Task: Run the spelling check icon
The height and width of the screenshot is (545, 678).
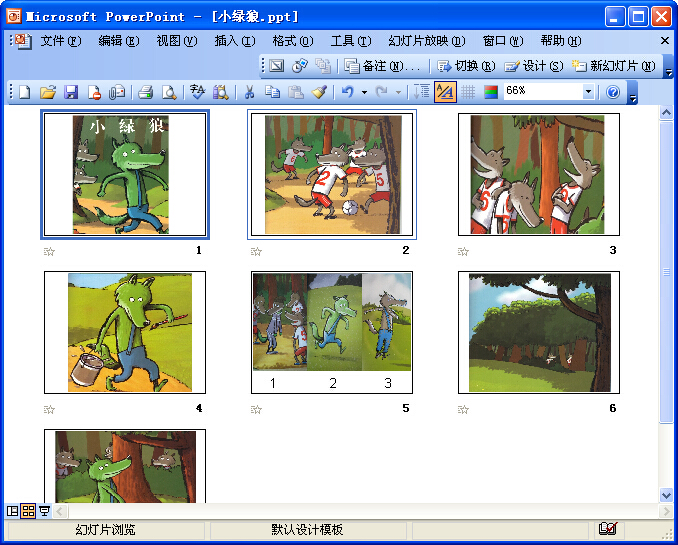Action: tap(197, 92)
